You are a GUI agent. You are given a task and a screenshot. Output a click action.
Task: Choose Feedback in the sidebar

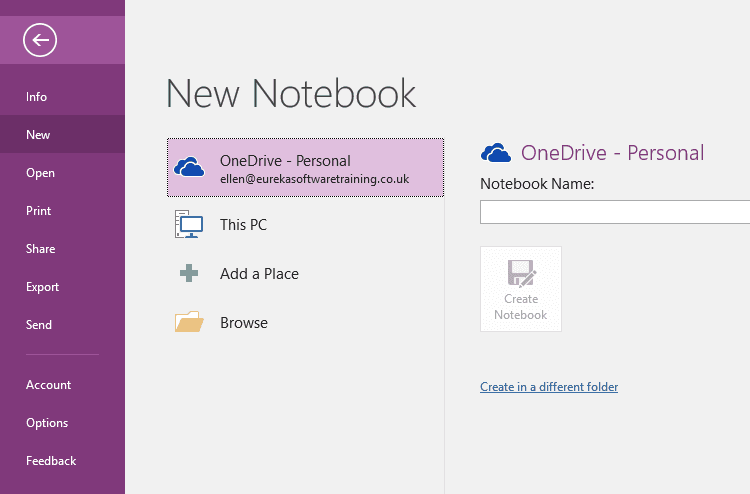click(x=51, y=461)
